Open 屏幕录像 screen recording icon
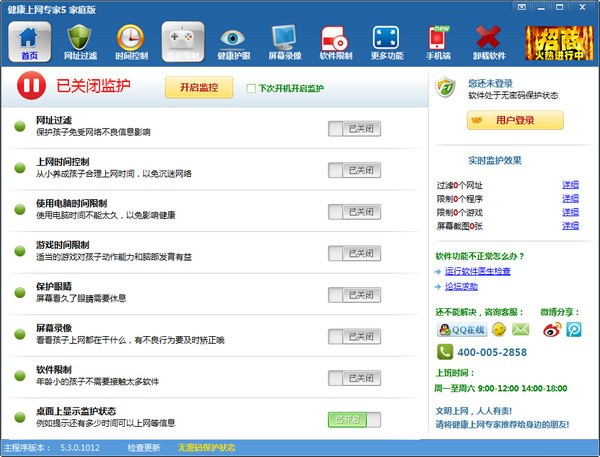This screenshot has width=600, height=457. [282, 40]
